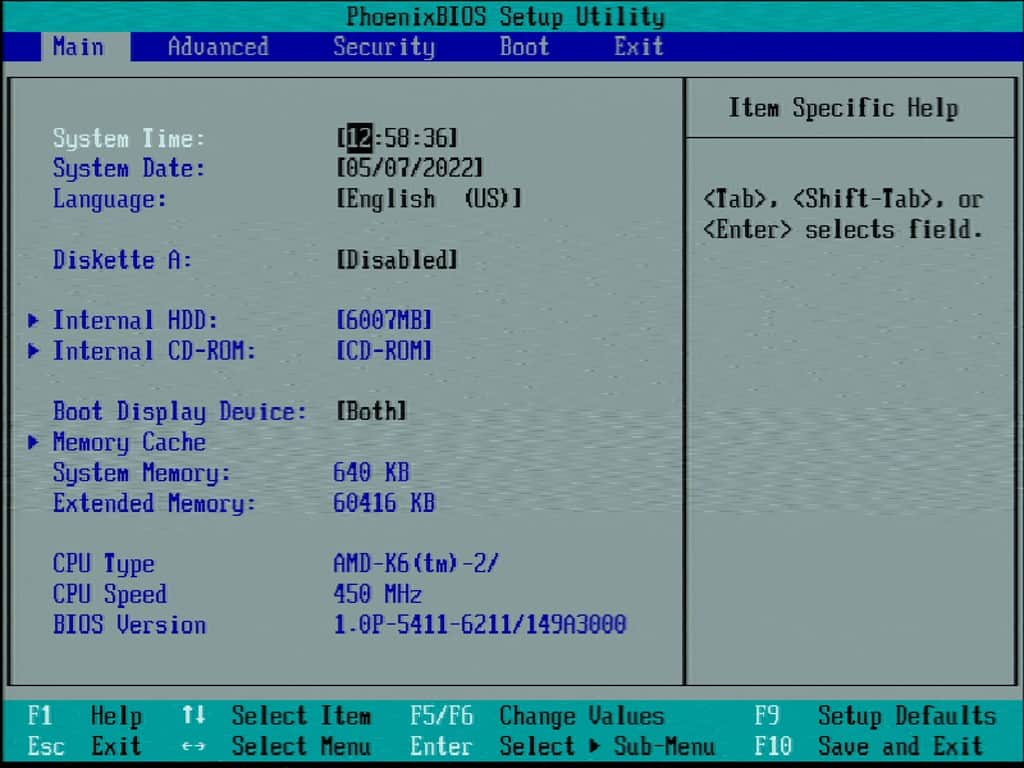Open the Security menu tab

[384, 47]
